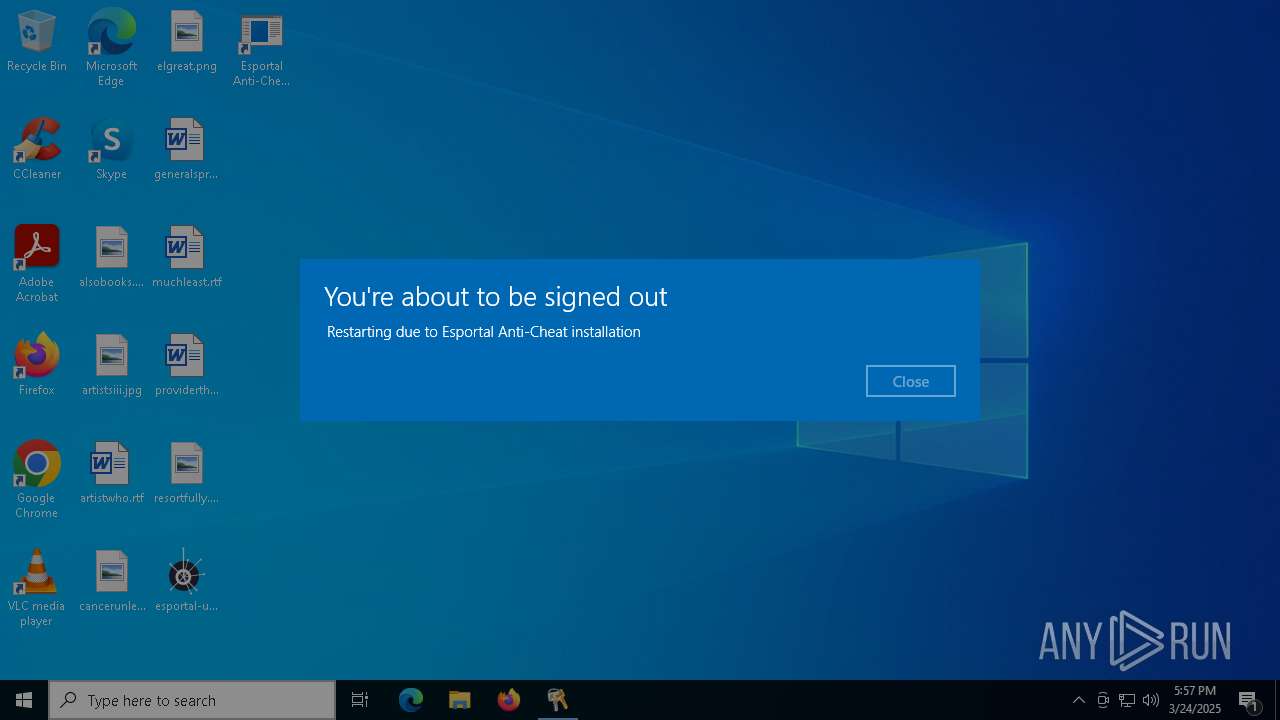Screen dimensions: 1280x720
Task: Select the Adobe Acrobat desktop shortcut
Action: click(x=37, y=264)
